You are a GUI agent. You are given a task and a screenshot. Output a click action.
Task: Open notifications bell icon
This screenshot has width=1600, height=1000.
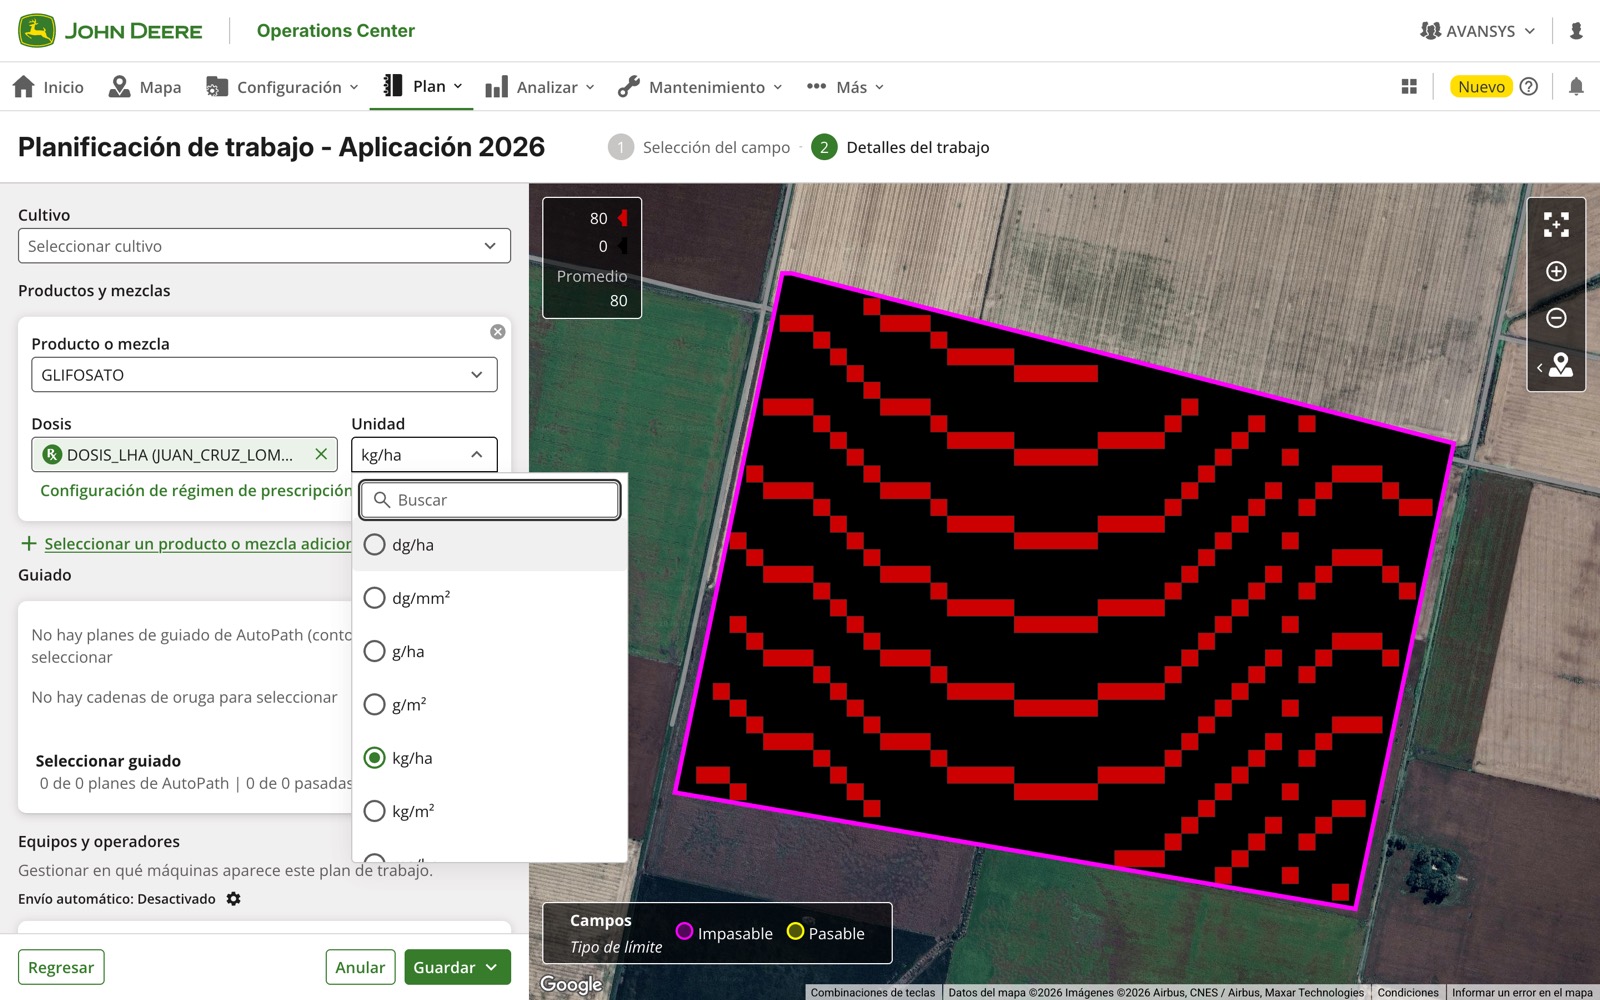pos(1576,87)
